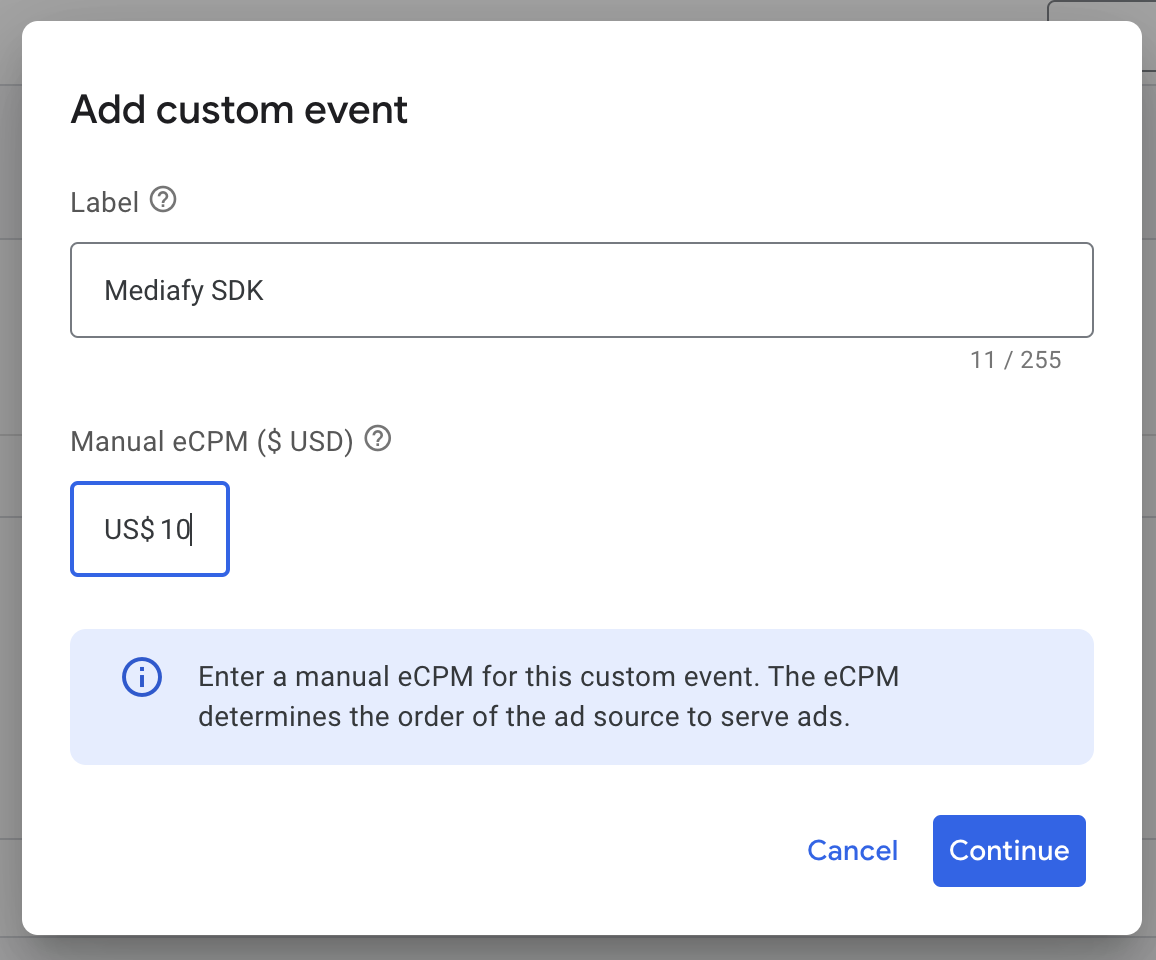The height and width of the screenshot is (960, 1156).
Task: Focus the Label field containing Mediafy SDK
Action: pos(580,290)
